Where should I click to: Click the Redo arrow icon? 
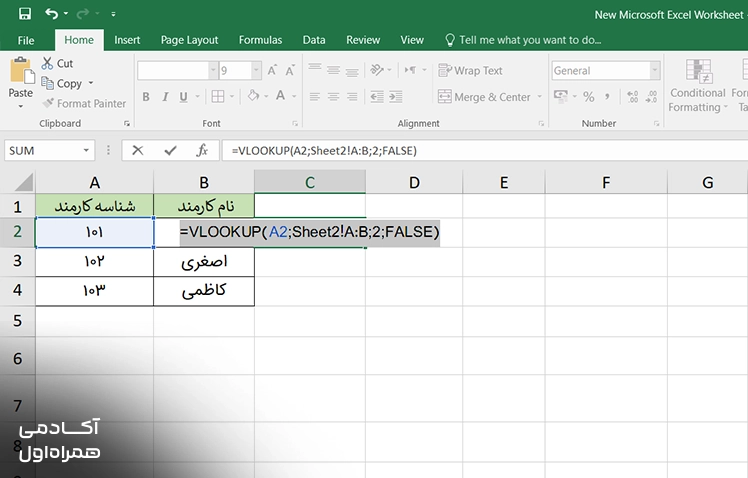83,13
